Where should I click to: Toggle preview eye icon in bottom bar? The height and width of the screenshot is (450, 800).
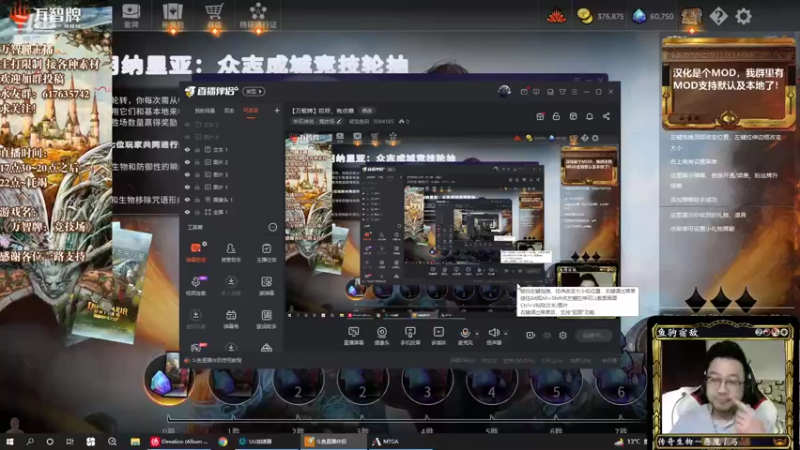tap(547, 335)
